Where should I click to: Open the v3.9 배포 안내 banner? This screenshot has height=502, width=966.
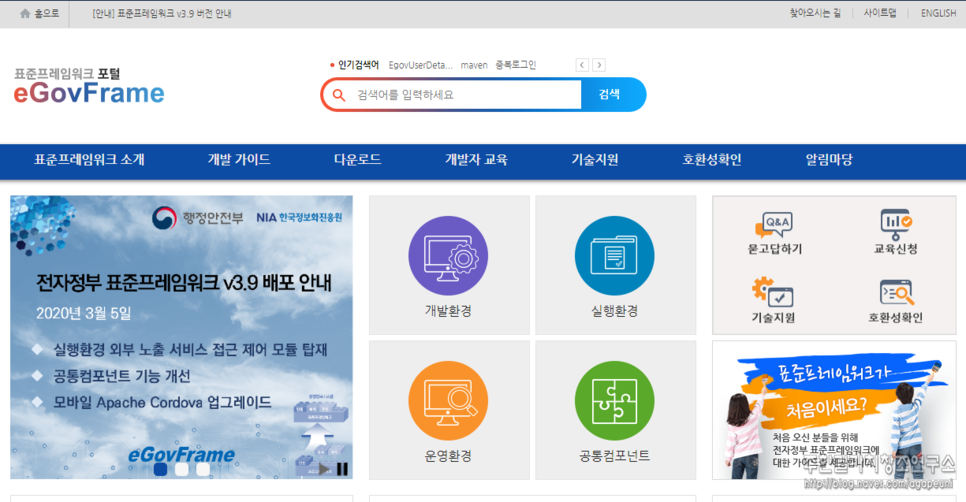pyautogui.click(x=181, y=337)
